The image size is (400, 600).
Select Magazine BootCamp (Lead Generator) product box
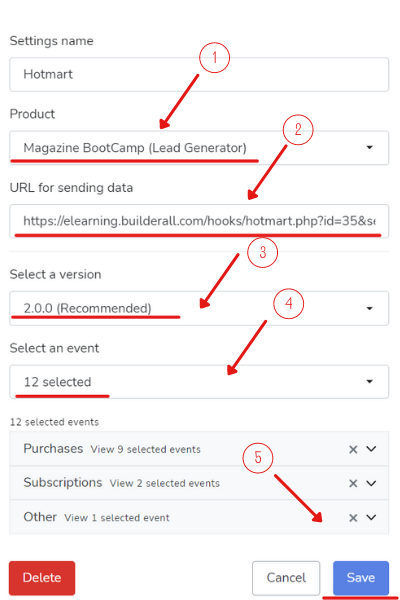[x=199, y=148]
